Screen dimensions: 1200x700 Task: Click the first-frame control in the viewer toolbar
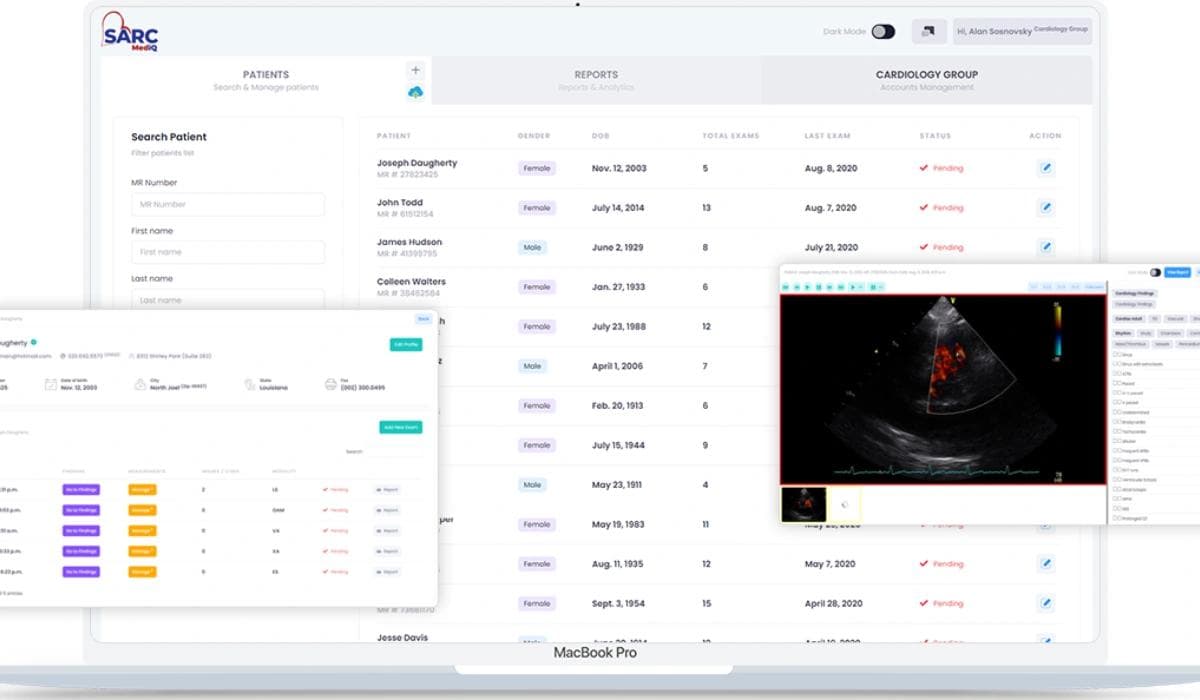[x=786, y=287]
